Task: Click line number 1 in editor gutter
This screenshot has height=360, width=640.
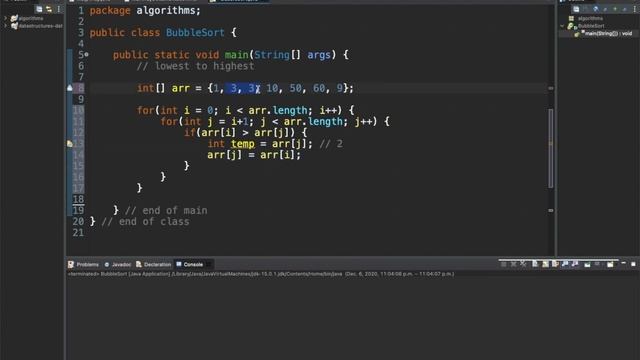Action: 80,10
